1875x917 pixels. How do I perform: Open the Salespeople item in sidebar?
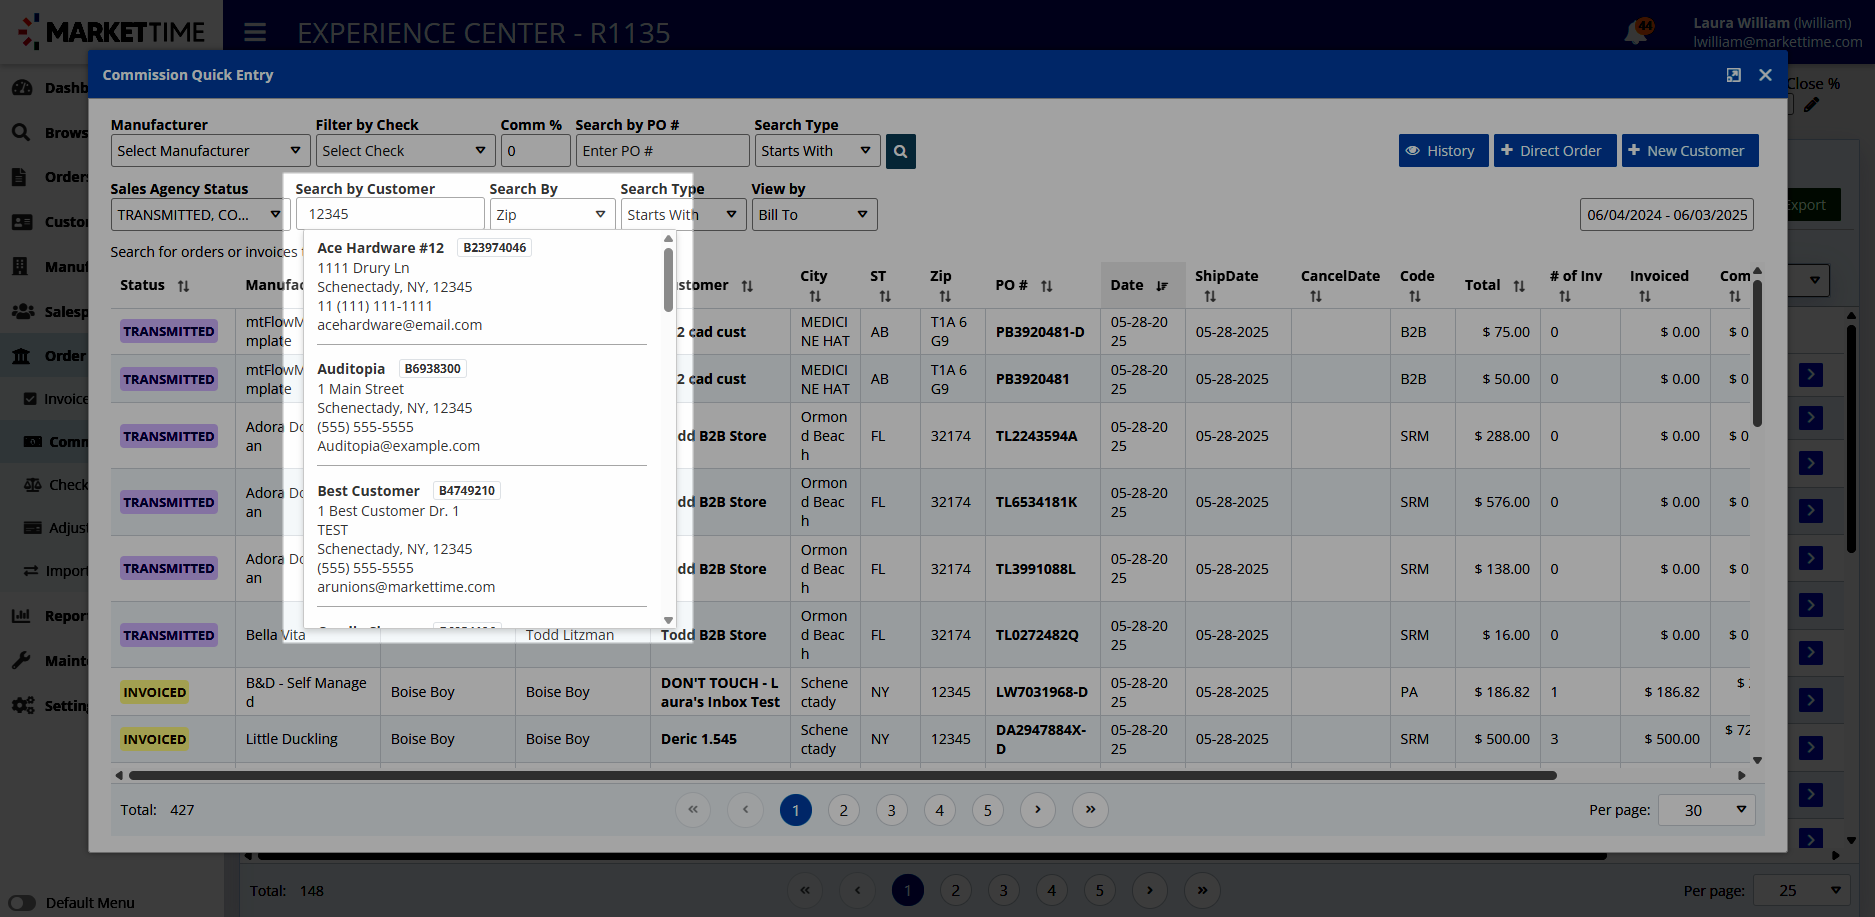[50, 312]
